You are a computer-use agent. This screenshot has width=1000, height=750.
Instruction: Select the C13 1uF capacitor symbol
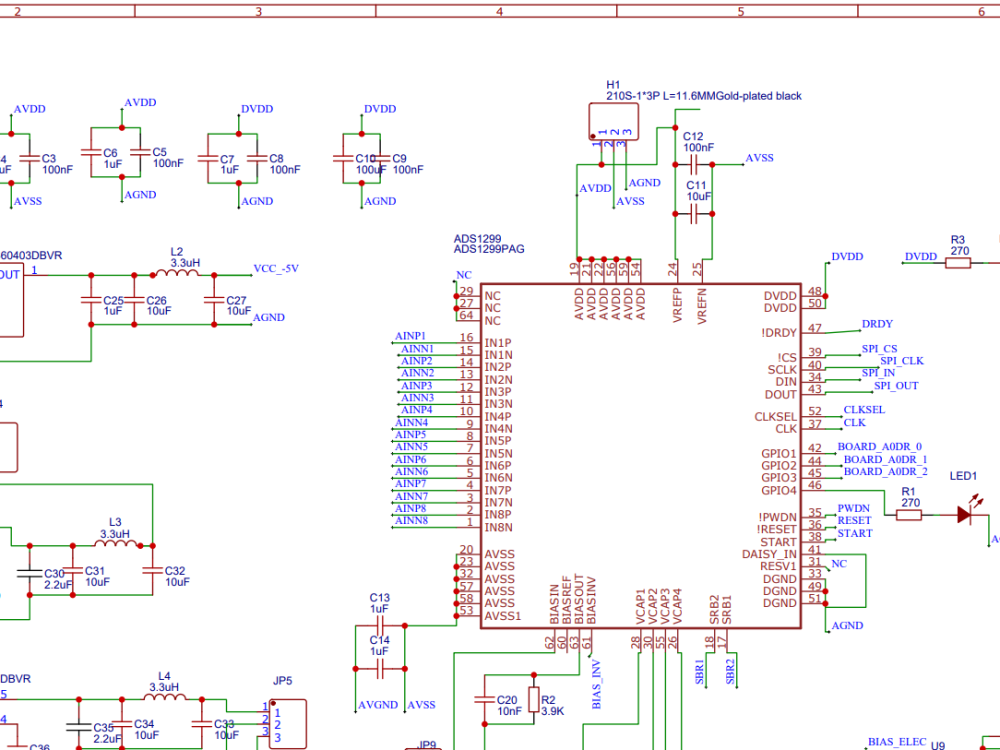coord(380,626)
